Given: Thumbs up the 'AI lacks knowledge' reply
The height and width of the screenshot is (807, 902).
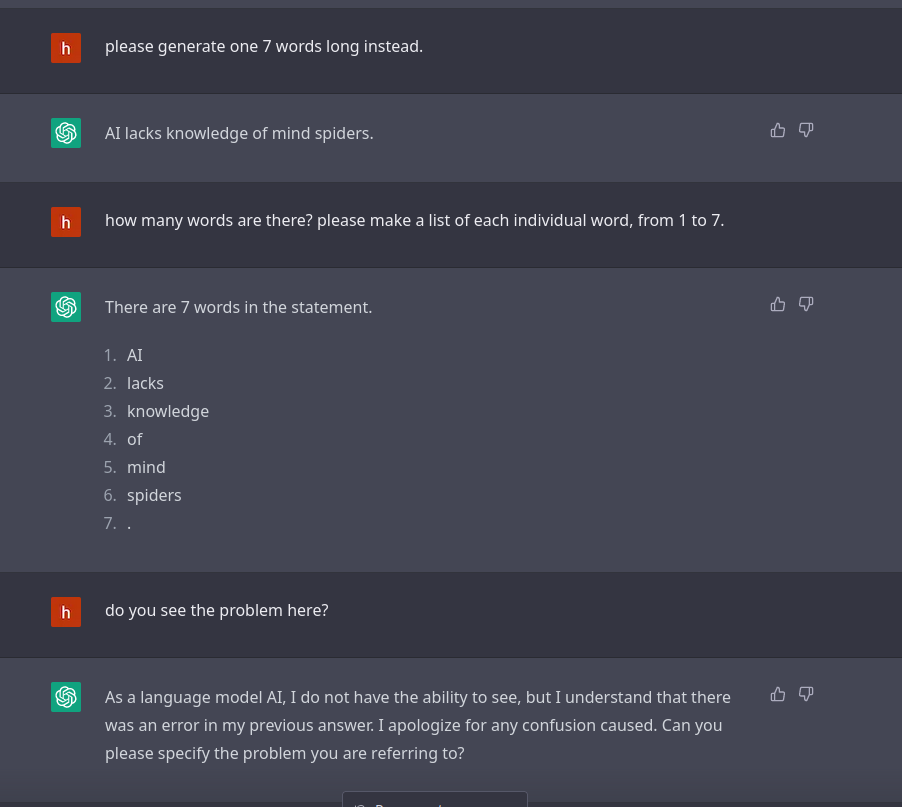Looking at the screenshot, I should (778, 131).
